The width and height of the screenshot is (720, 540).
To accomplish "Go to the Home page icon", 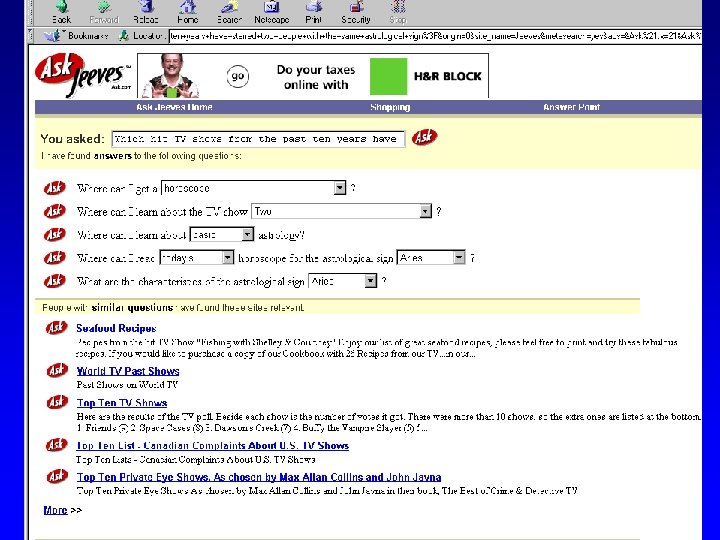I will point(187,12).
